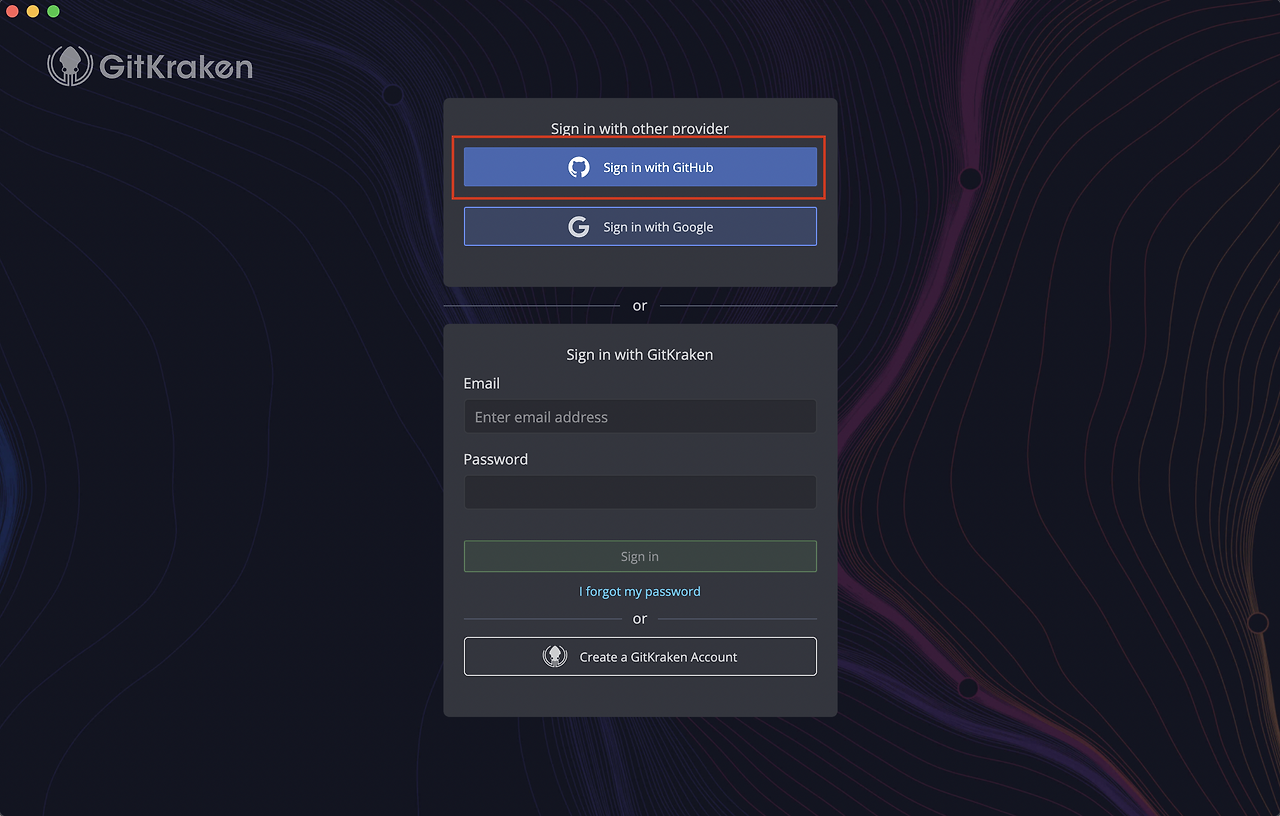This screenshot has width=1280, height=816.
Task: Click the Password input box
Action: (x=640, y=492)
